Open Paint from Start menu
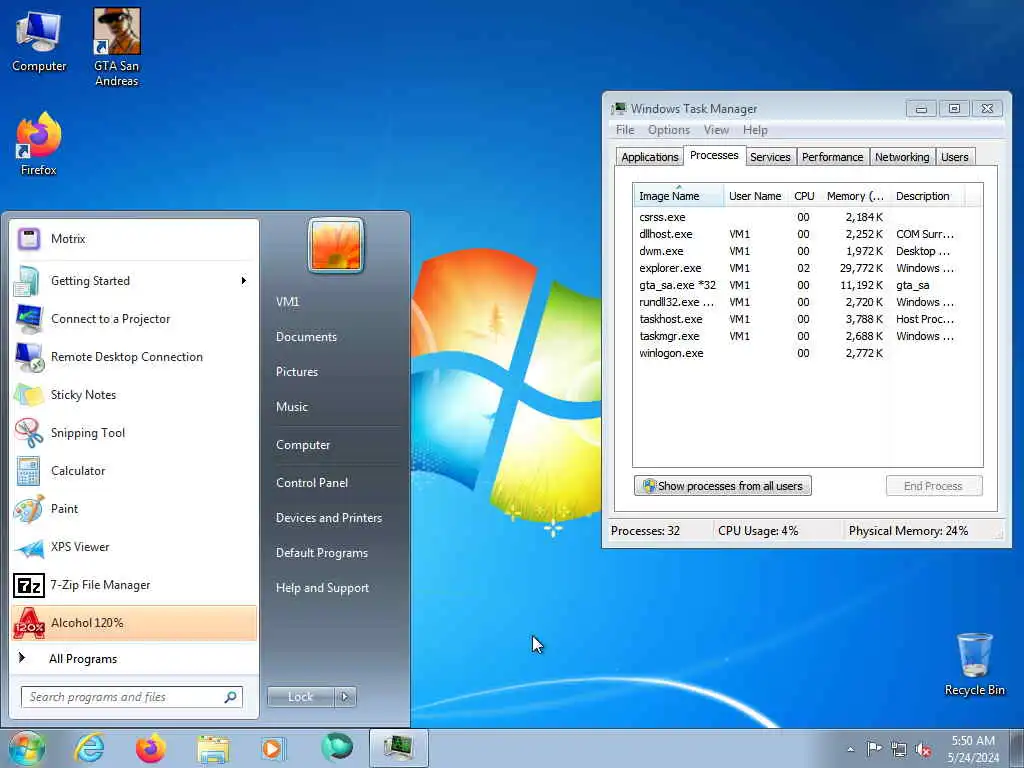 (x=134, y=509)
